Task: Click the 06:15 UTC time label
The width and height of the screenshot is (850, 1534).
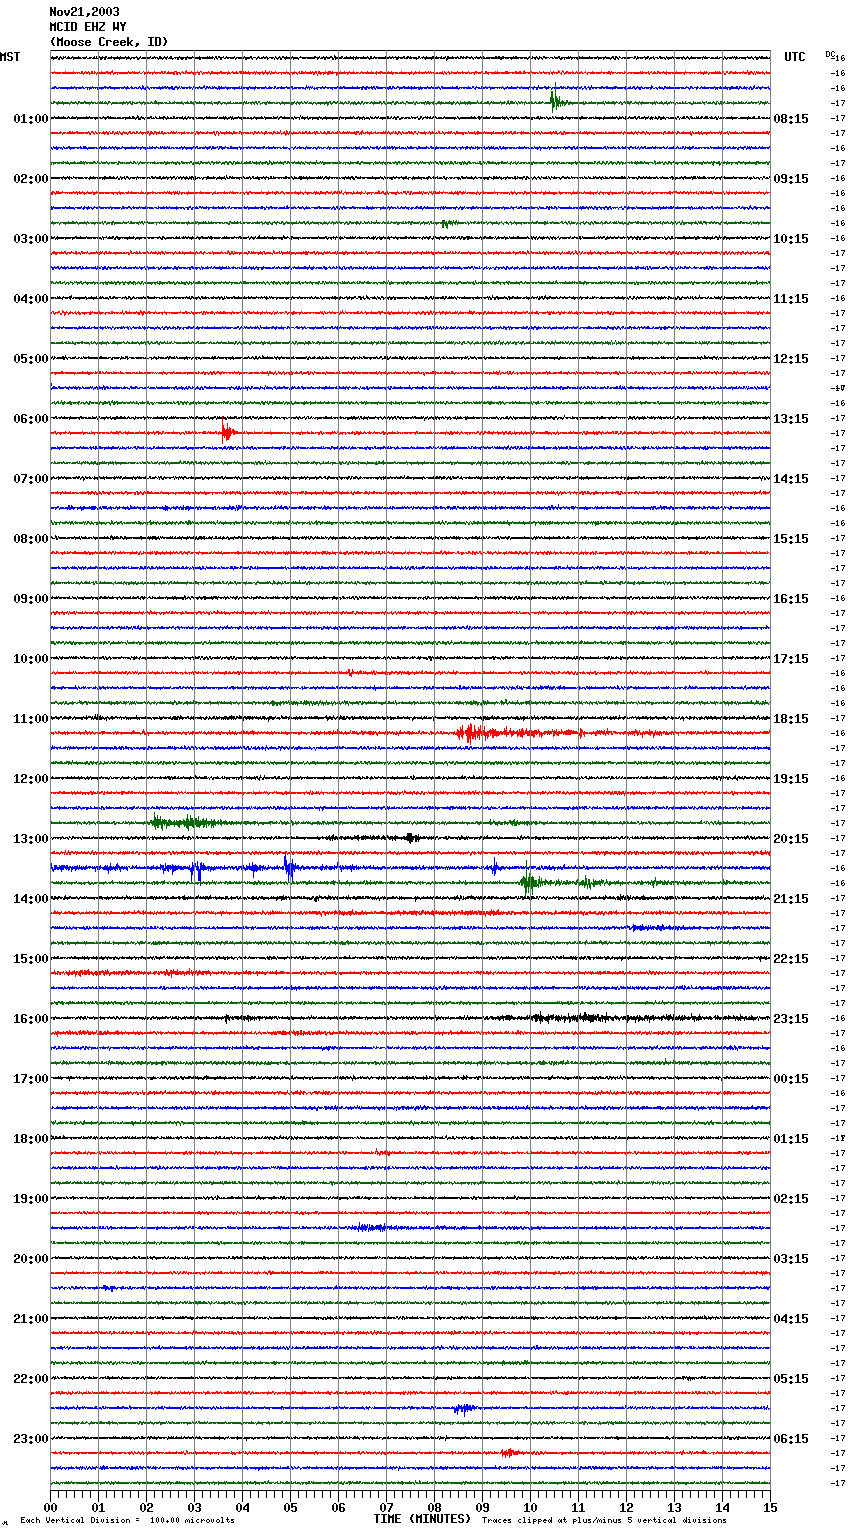Action: tap(791, 1439)
